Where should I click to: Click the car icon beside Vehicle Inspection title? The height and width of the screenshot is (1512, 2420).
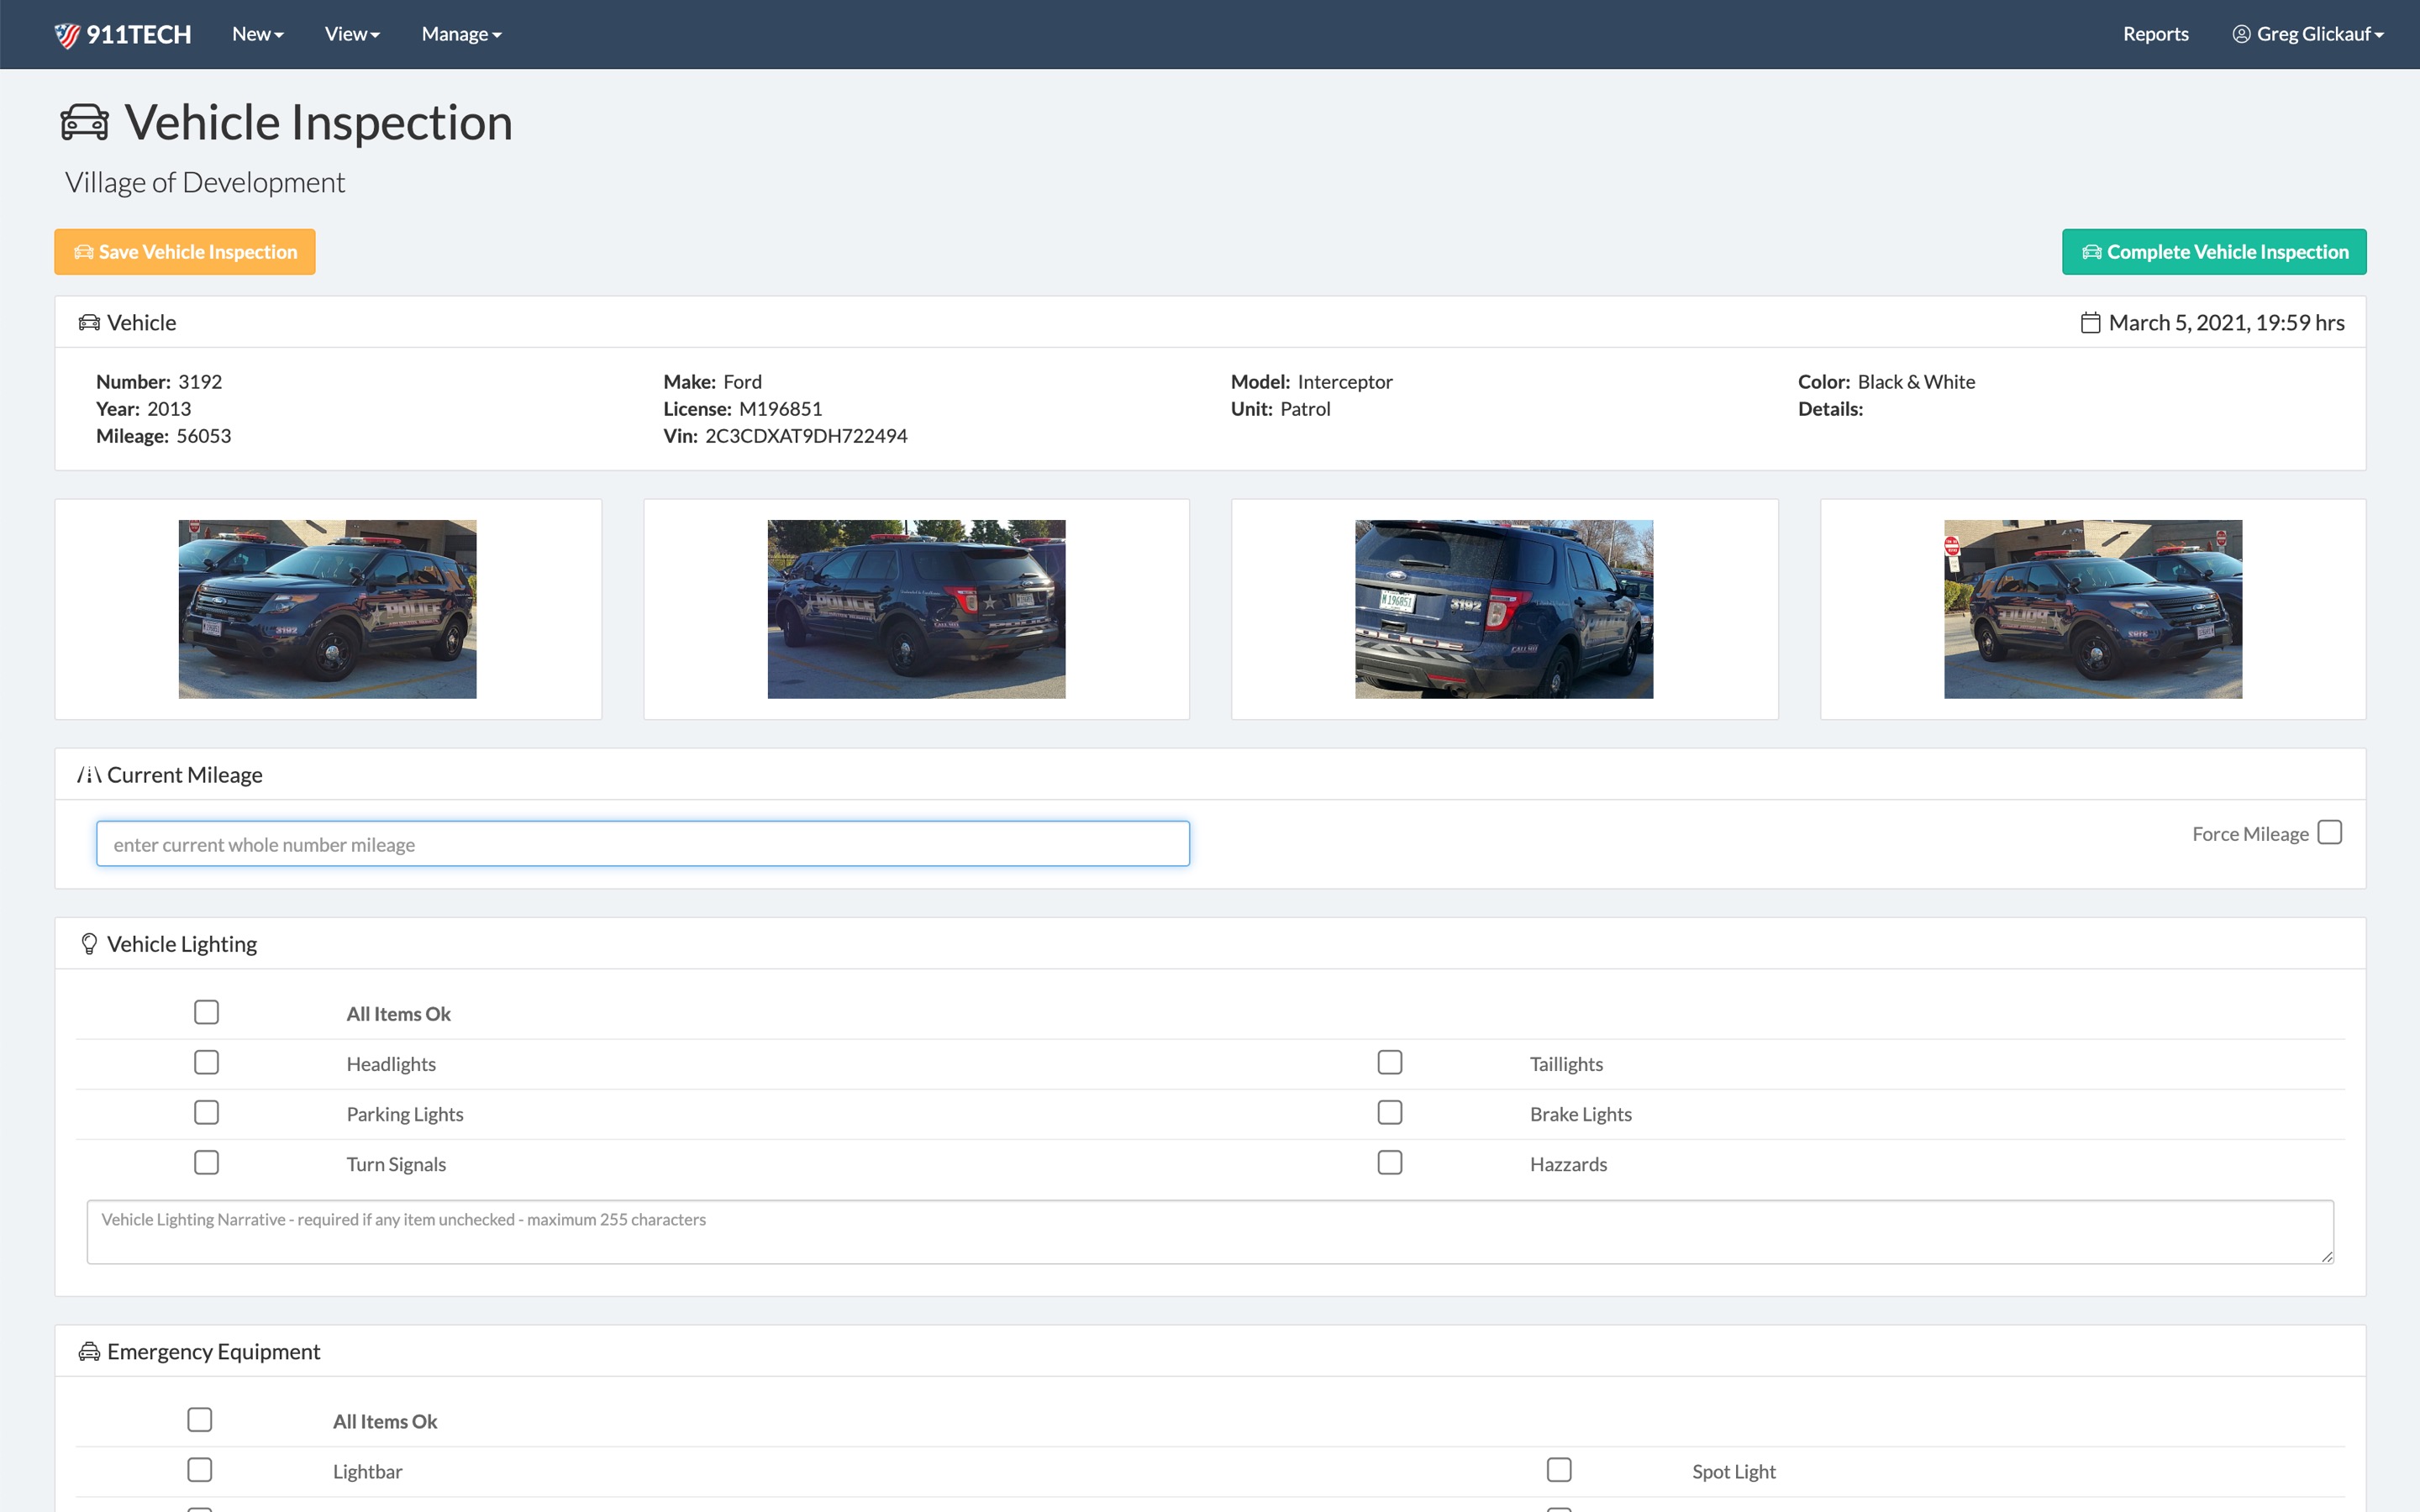pyautogui.click(x=84, y=122)
